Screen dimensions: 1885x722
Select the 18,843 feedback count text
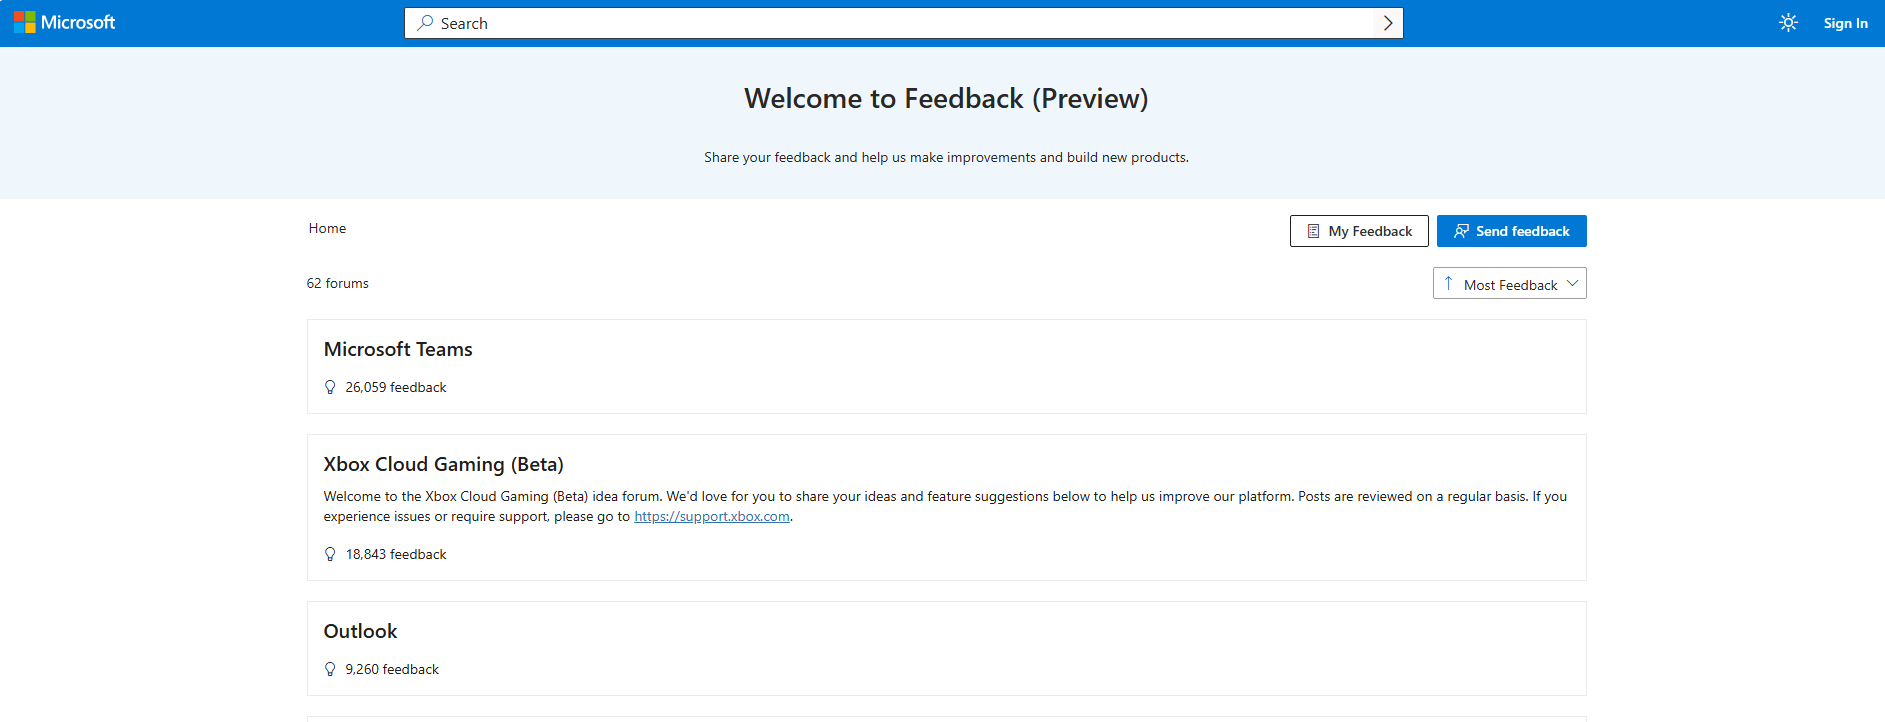click(396, 554)
